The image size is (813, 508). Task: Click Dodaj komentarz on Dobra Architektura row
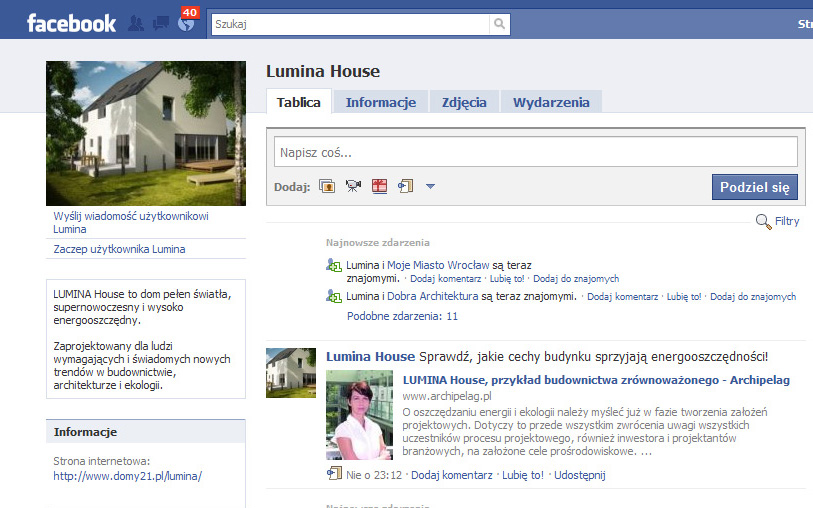coord(622,297)
